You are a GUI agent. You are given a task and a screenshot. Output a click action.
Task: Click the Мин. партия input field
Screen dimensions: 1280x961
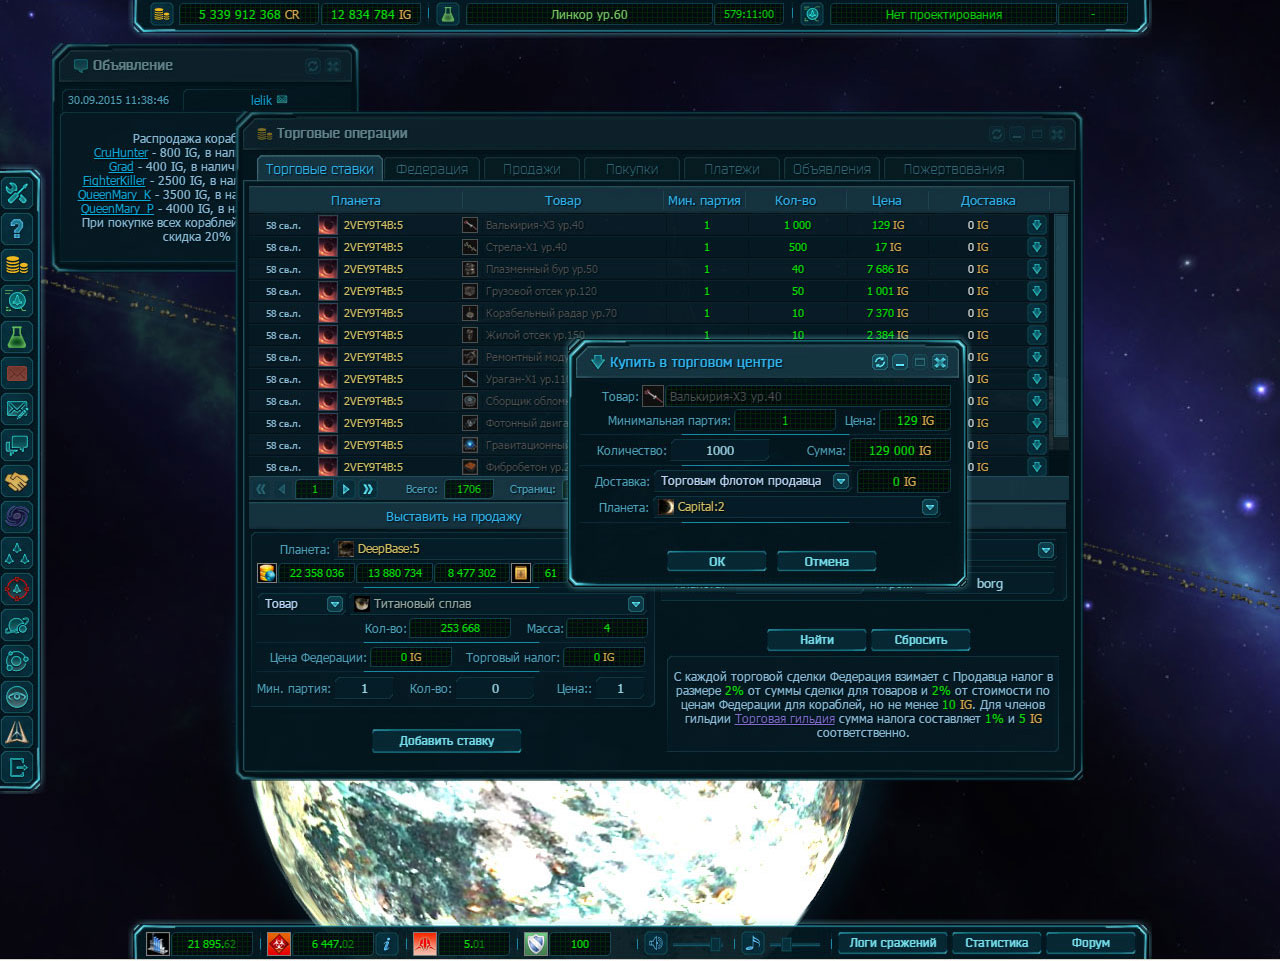tap(364, 688)
